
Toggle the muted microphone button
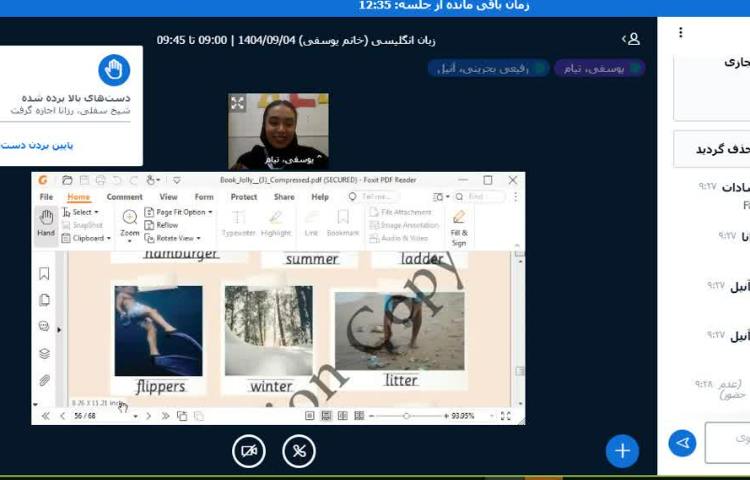click(299, 451)
